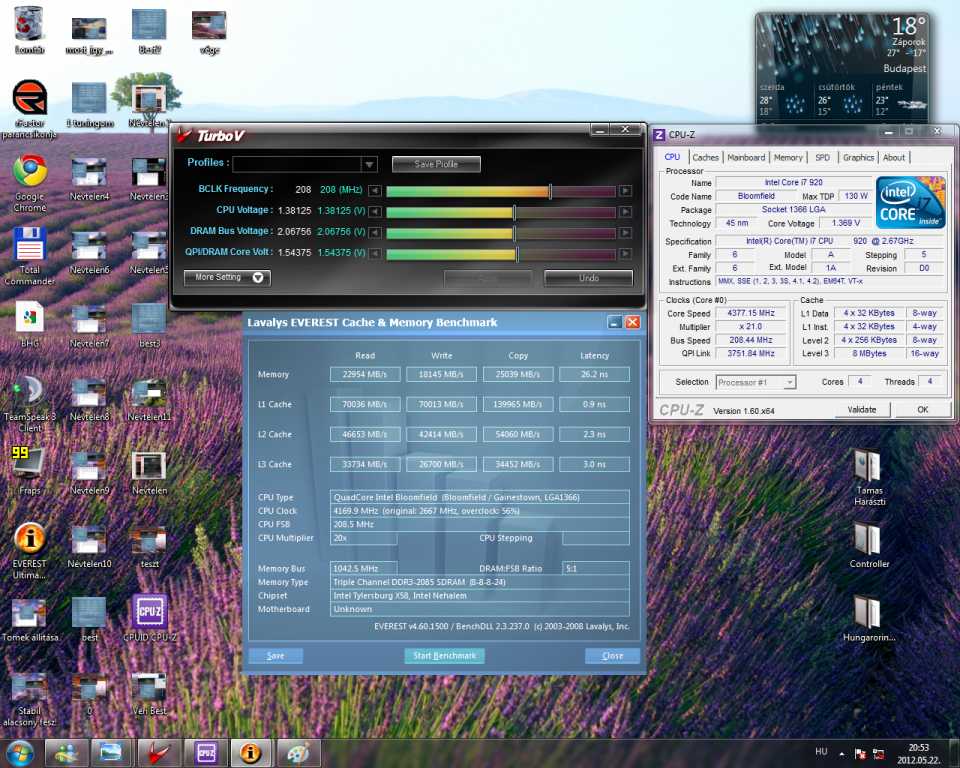Switch to the About tab in CPU-Z

coord(894,157)
